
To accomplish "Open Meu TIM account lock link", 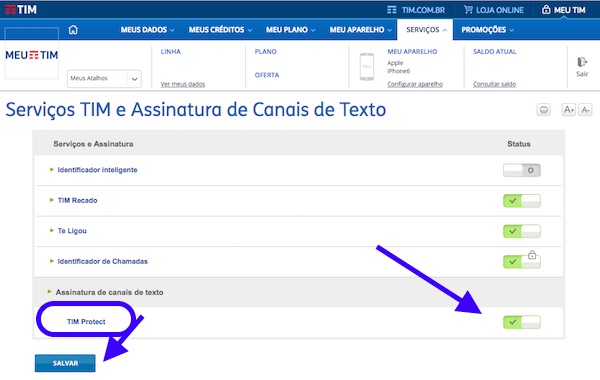I will (x=564, y=10).
